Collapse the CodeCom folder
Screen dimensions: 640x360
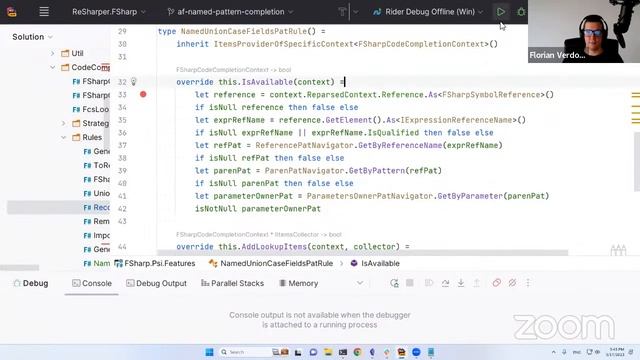click(x=52, y=67)
